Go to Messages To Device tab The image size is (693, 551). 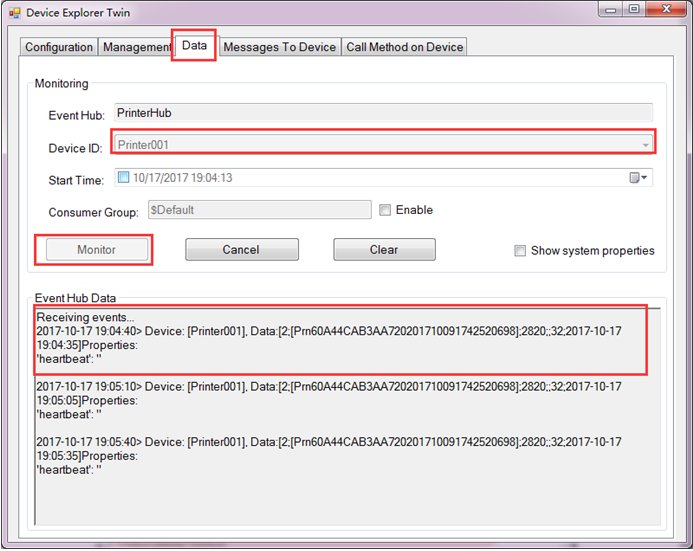coord(279,47)
